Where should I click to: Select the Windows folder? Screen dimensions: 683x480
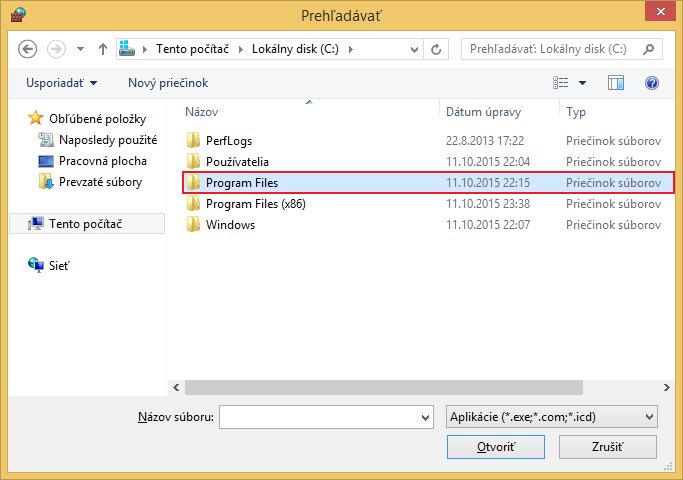tap(428, 224)
